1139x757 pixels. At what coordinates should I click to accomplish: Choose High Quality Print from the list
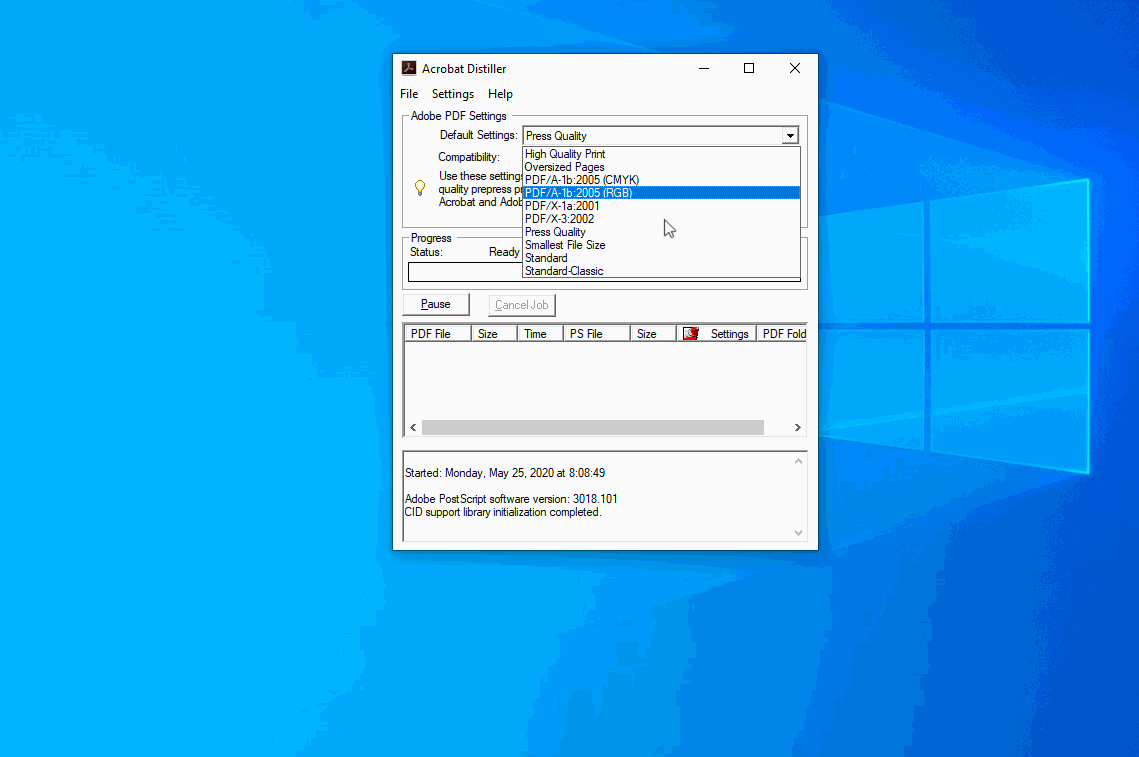point(661,154)
